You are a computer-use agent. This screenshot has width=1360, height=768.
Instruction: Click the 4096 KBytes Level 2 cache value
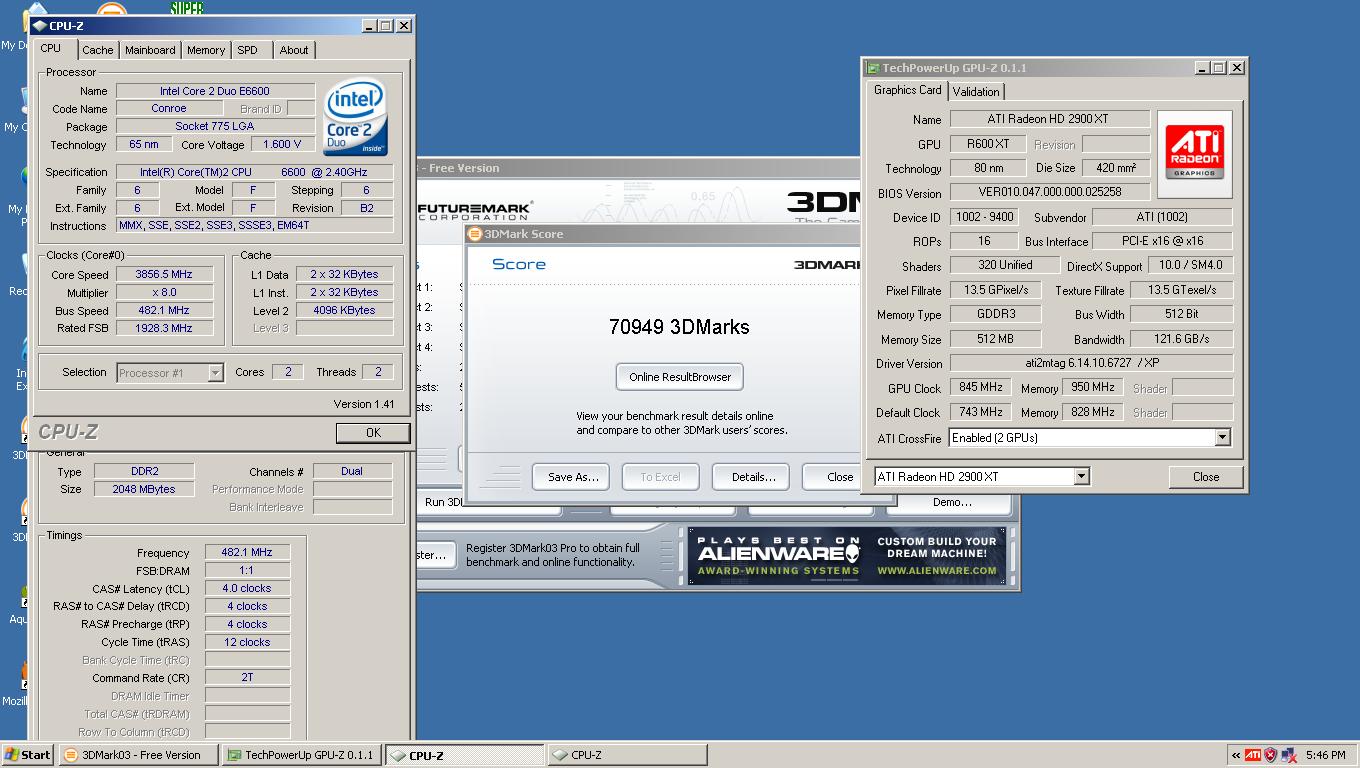point(344,310)
